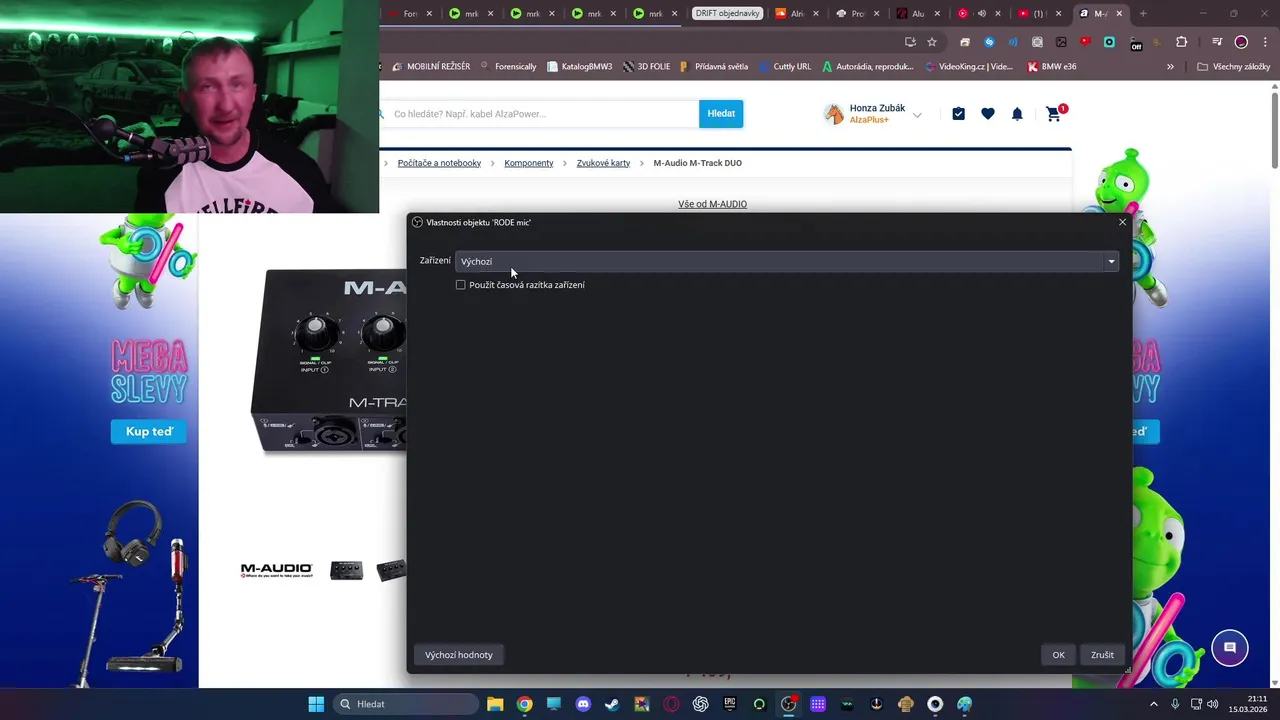
Task: Click the install app icon in address bar
Action: click(910, 42)
